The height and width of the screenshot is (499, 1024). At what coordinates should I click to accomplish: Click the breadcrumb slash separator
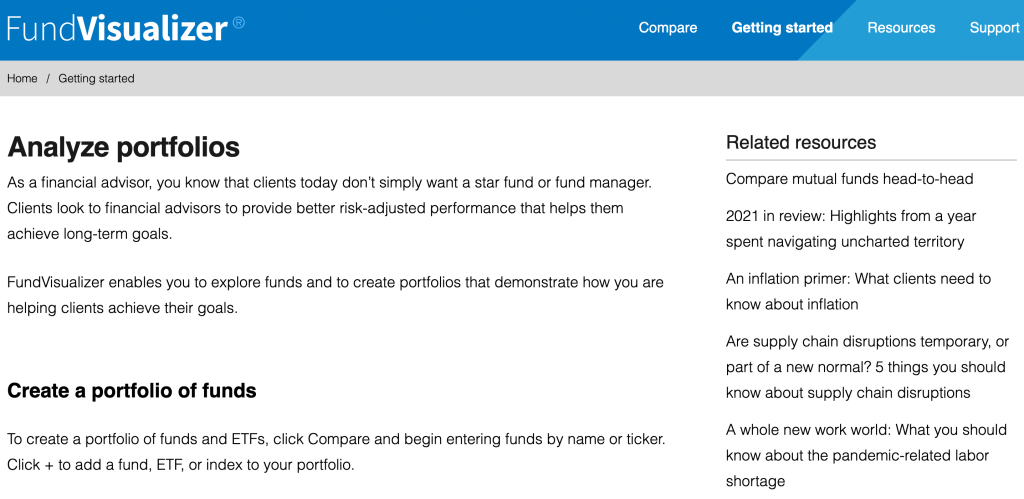click(x=48, y=78)
